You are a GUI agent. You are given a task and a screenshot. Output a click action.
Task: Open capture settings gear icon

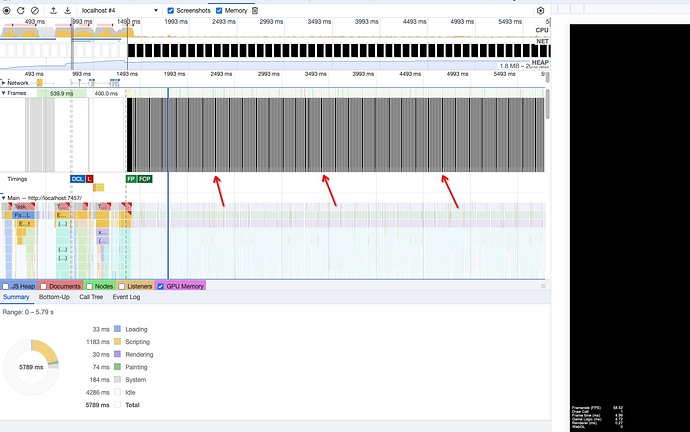coord(540,11)
